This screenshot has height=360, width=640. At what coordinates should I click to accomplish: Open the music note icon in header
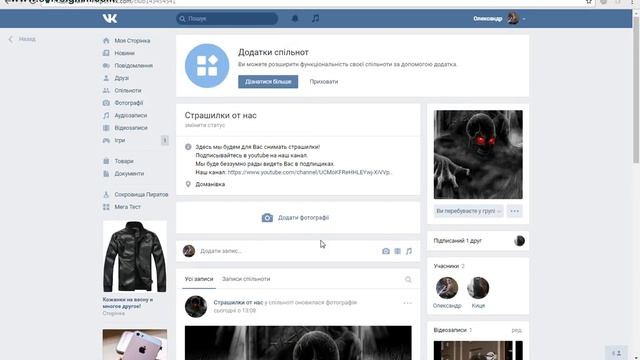(316, 18)
